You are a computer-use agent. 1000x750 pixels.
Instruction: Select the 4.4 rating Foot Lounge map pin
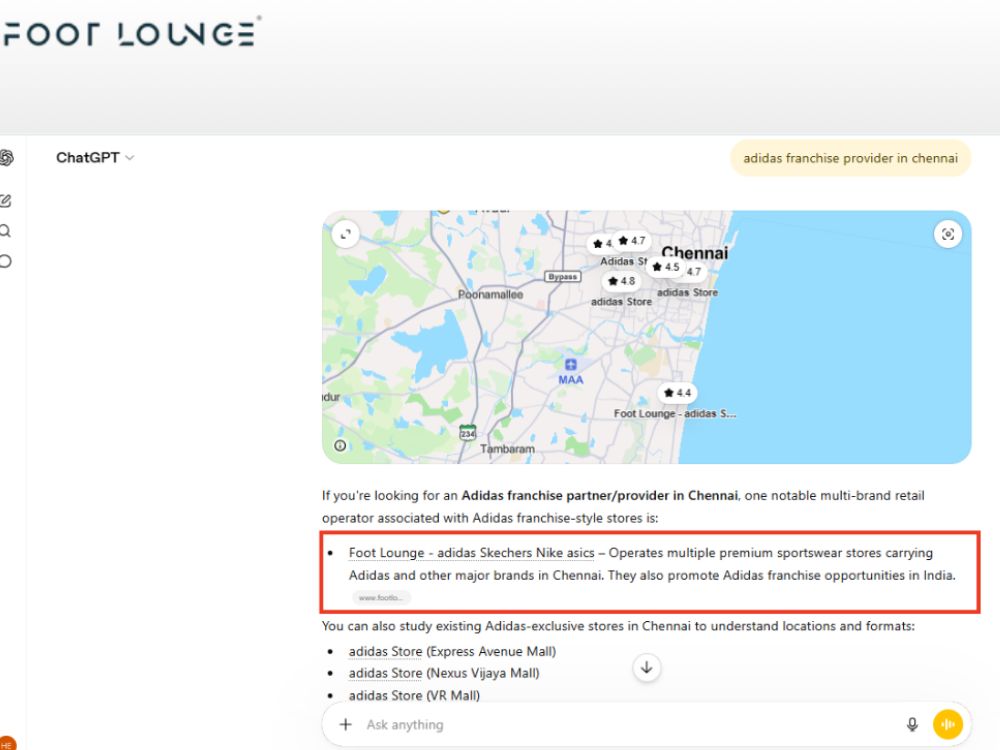(677, 393)
